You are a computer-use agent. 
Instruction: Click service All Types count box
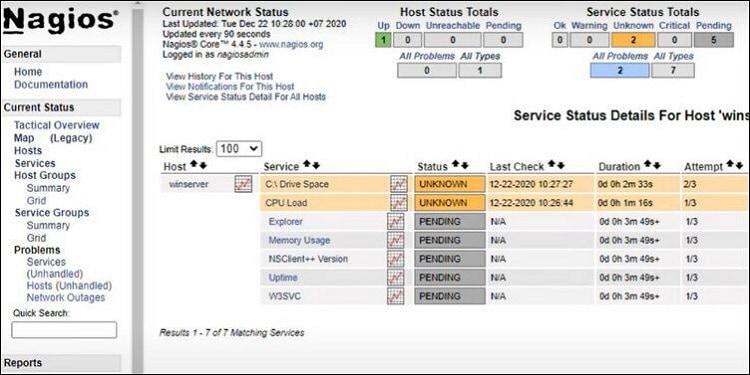click(x=673, y=70)
